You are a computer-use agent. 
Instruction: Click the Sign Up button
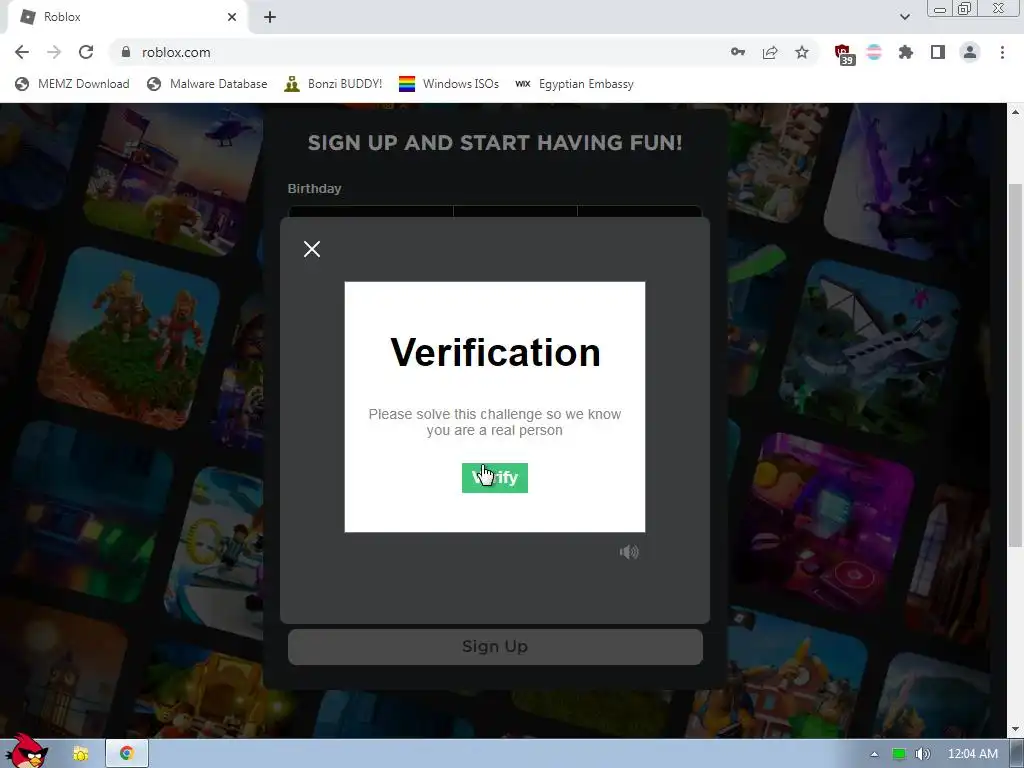point(495,647)
